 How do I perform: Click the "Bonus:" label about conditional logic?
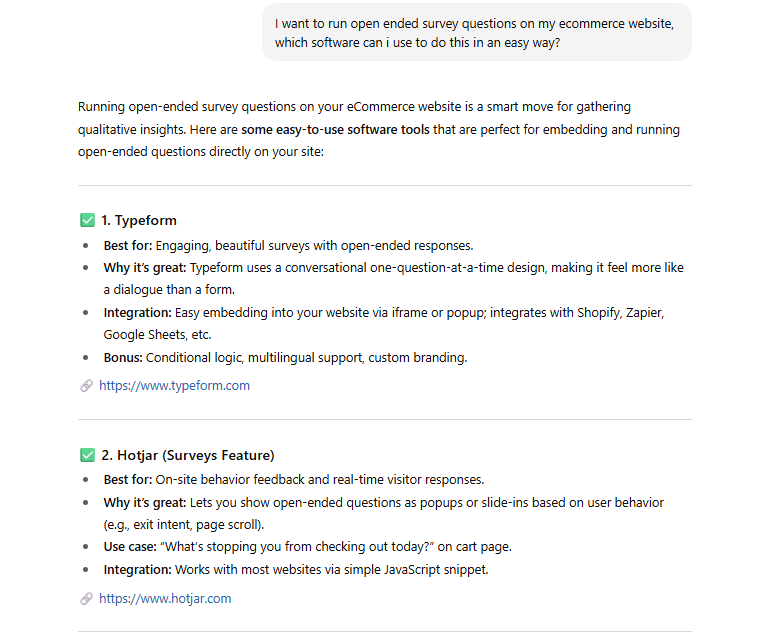(x=123, y=358)
